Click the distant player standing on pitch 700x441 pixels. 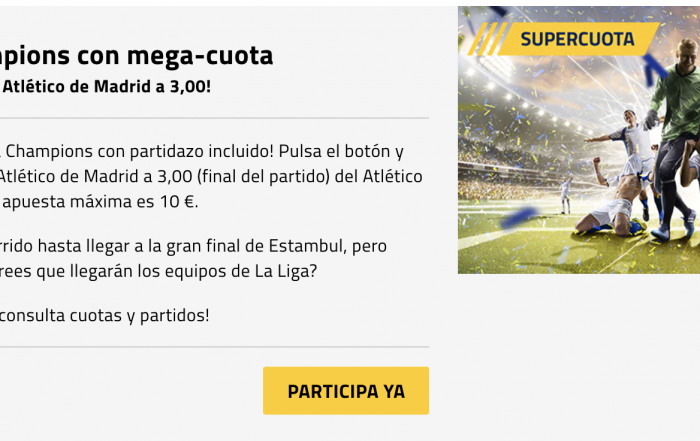click(x=565, y=196)
